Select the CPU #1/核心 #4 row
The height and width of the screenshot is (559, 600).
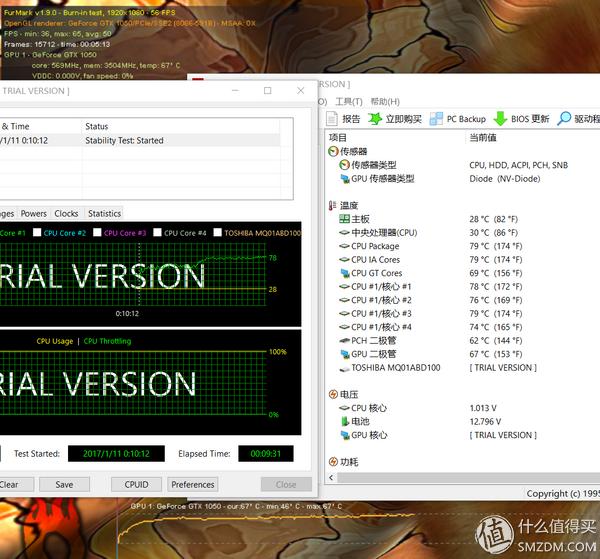coord(463,327)
